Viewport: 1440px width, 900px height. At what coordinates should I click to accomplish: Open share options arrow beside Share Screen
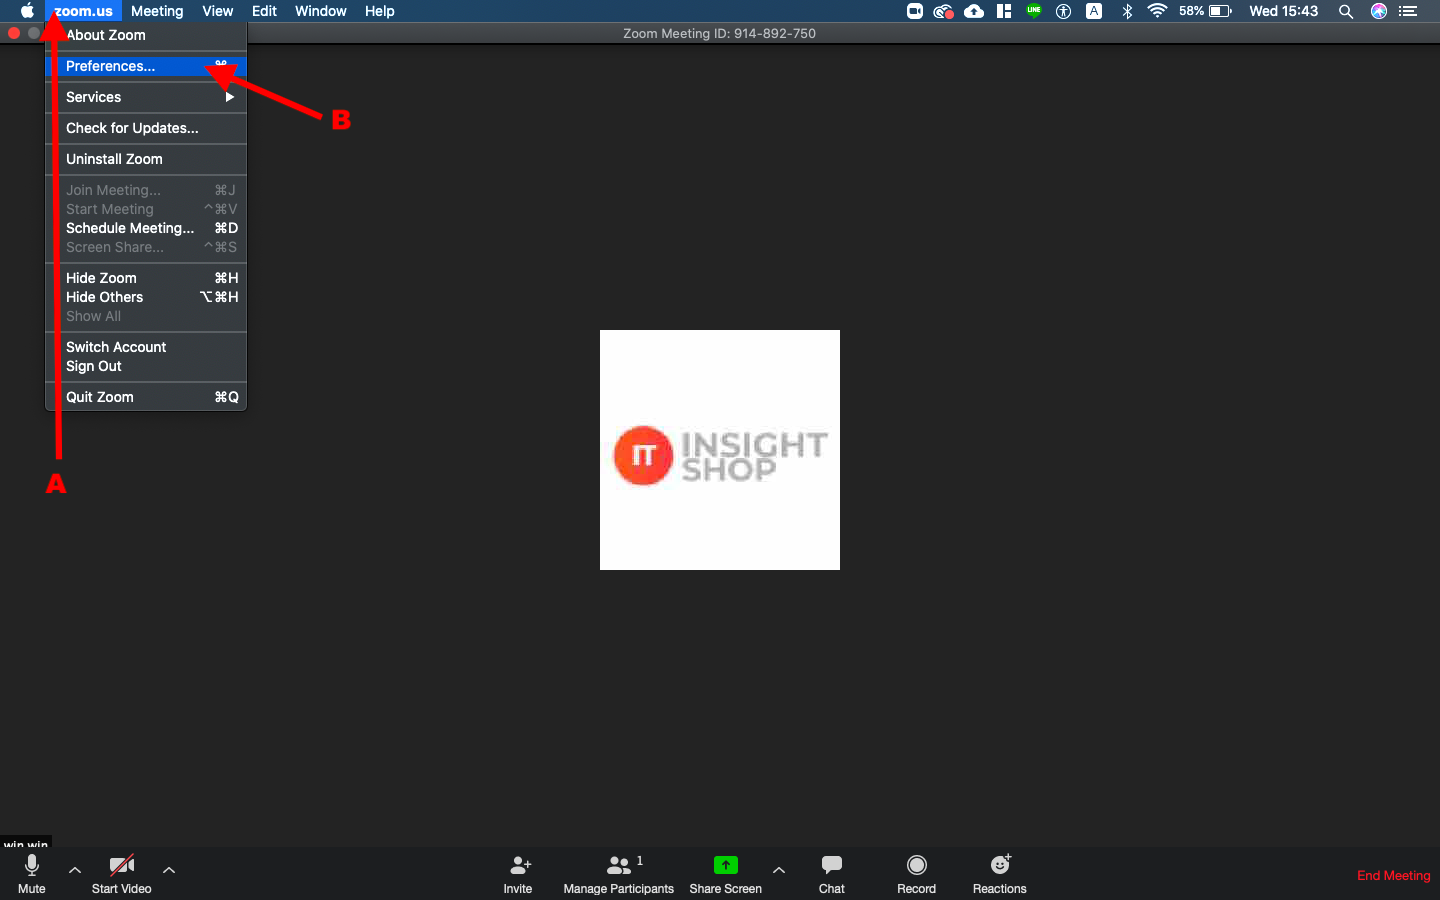point(779,870)
